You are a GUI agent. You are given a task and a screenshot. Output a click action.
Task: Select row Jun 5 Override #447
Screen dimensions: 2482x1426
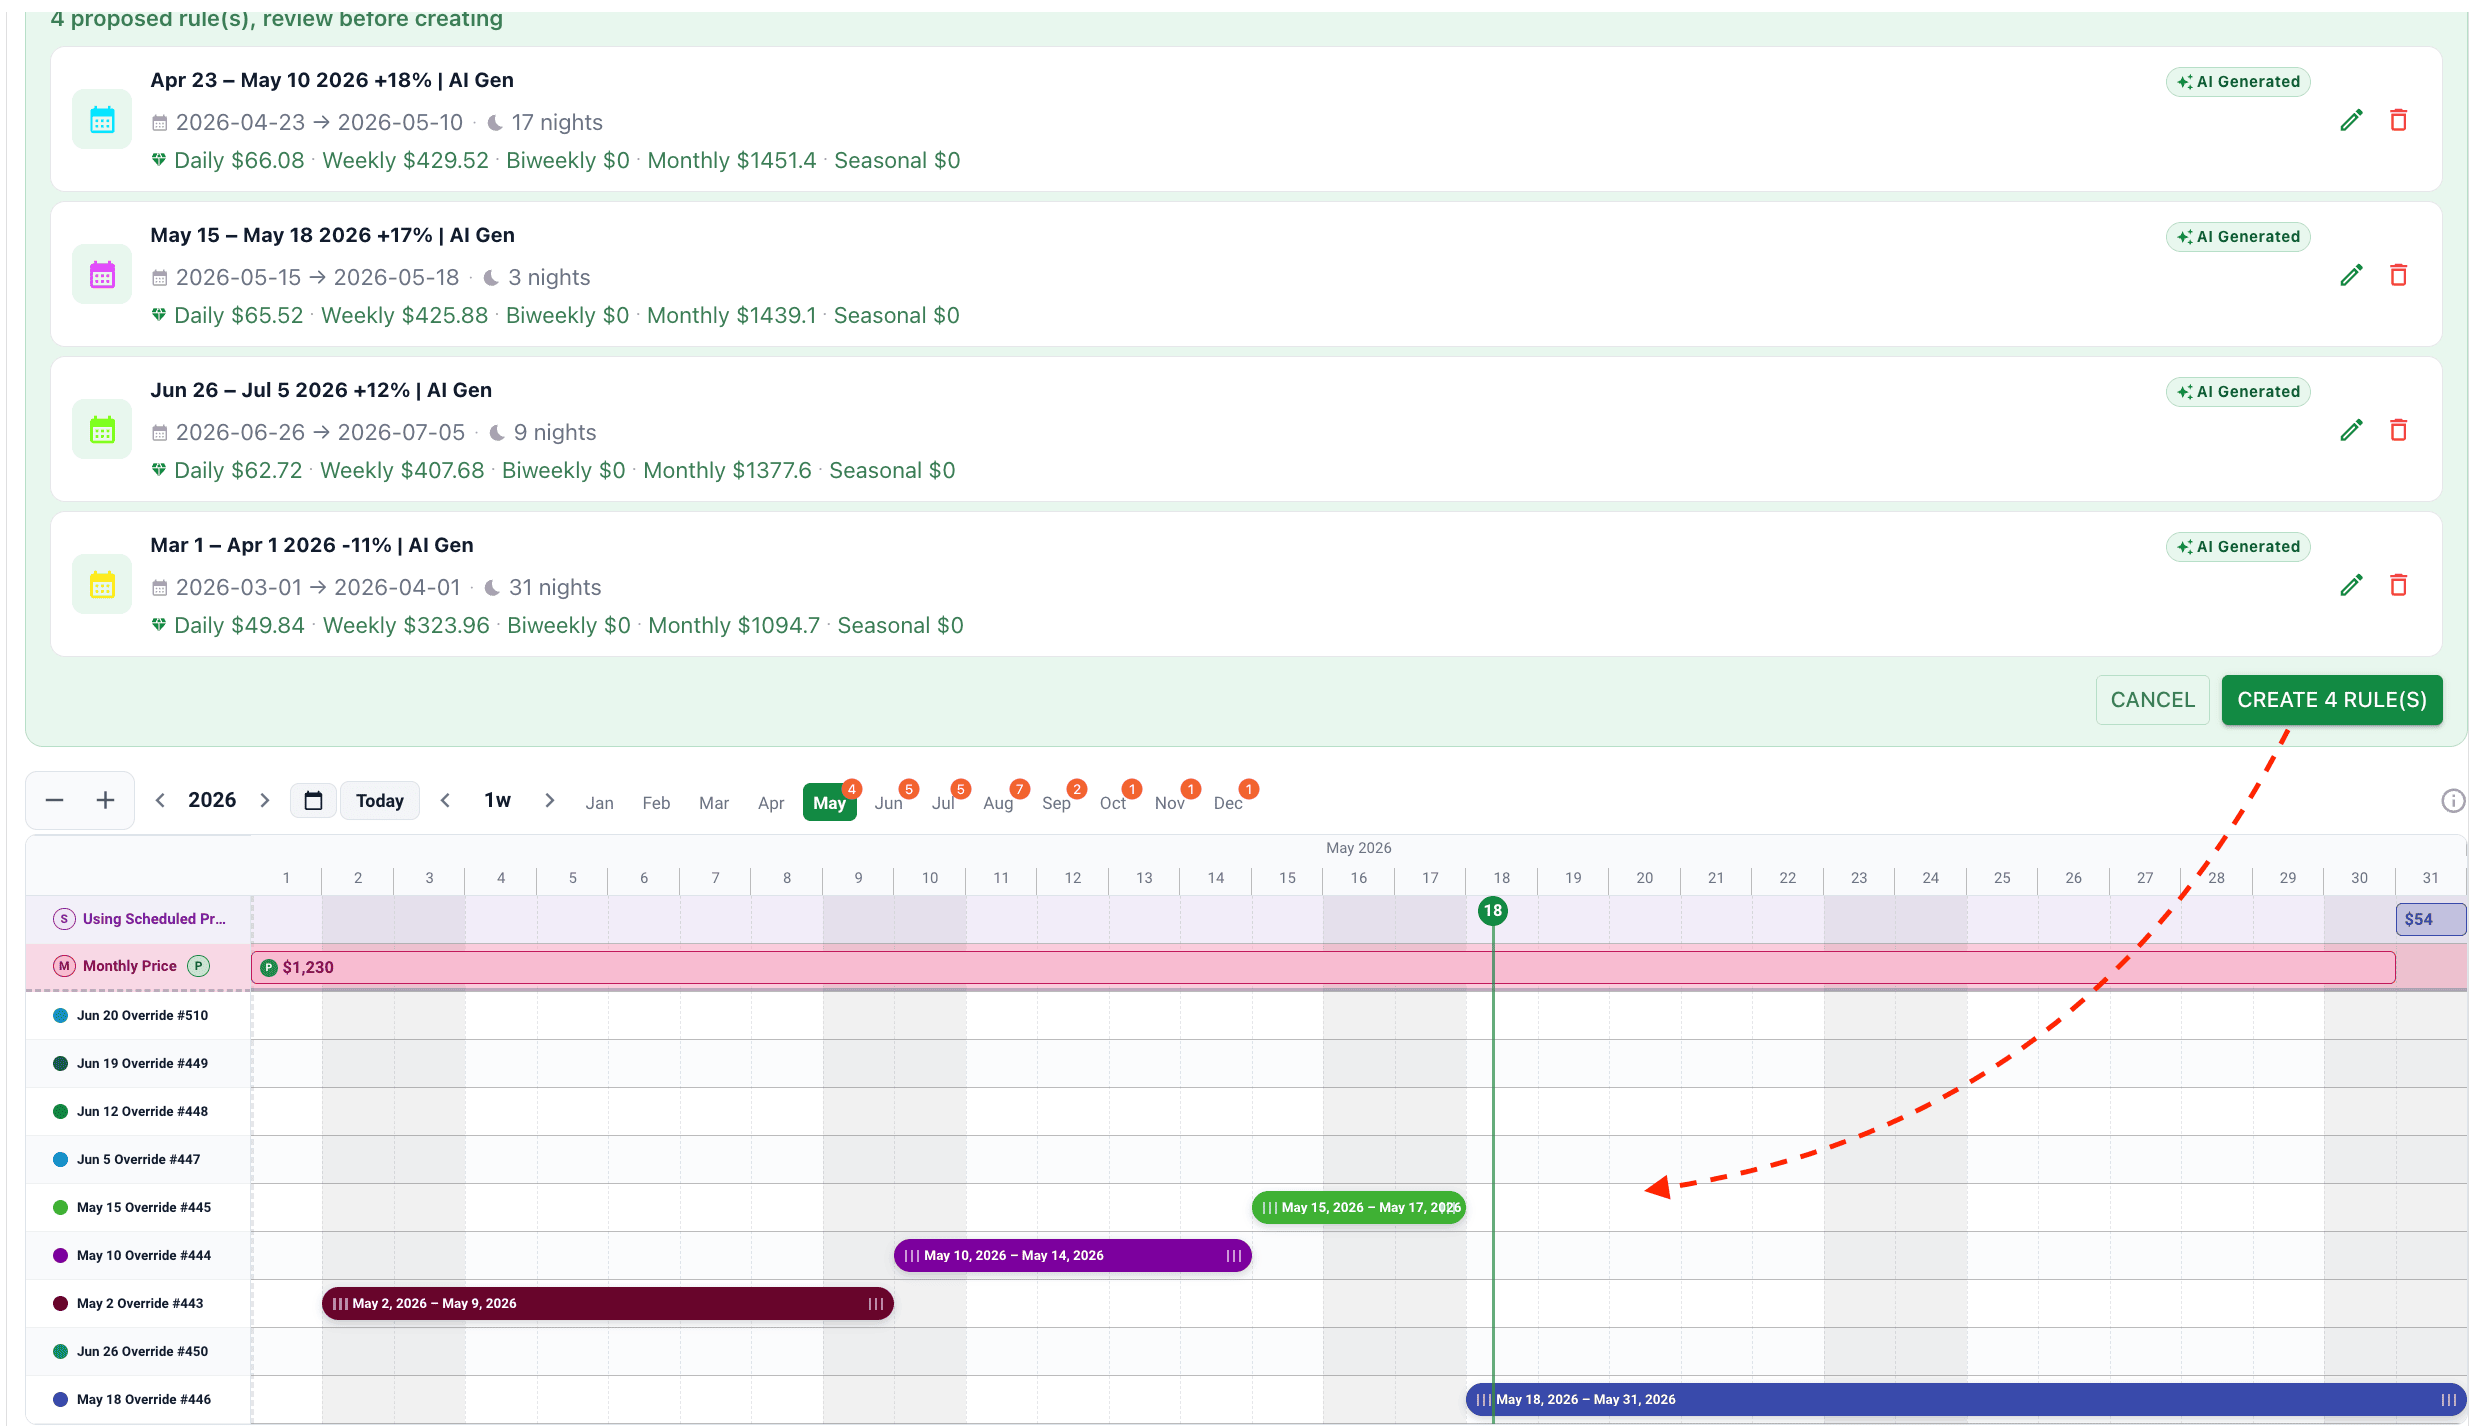(138, 1159)
